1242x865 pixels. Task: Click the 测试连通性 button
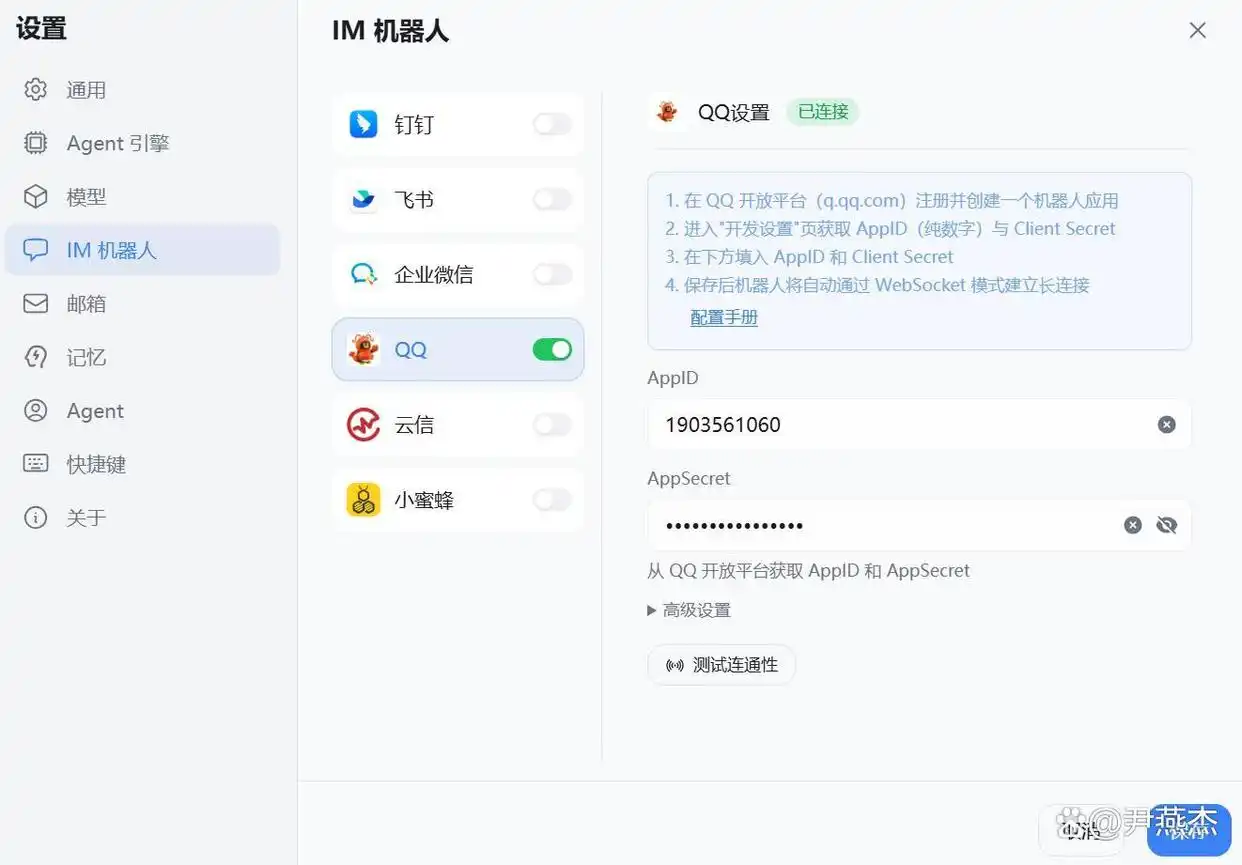pyautogui.click(x=721, y=664)
